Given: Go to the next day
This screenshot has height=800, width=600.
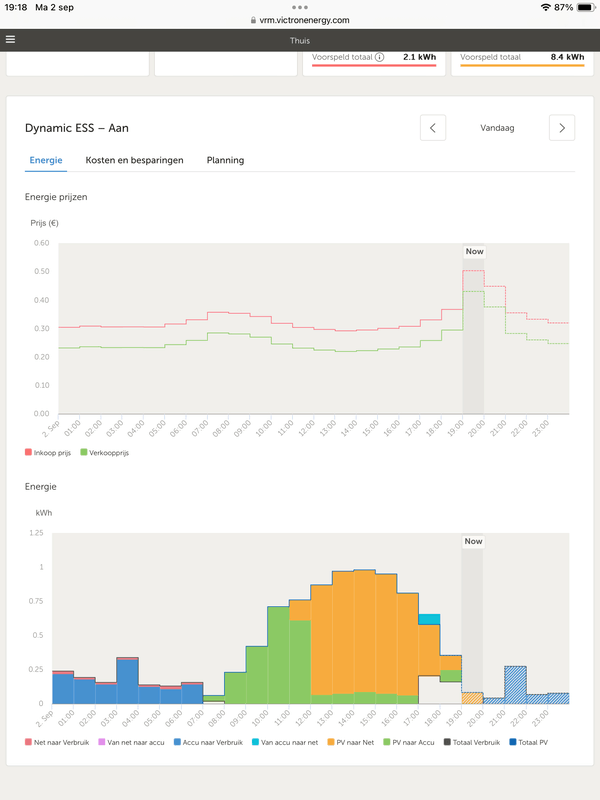Looking at the screenshot, I should point(562,128).
